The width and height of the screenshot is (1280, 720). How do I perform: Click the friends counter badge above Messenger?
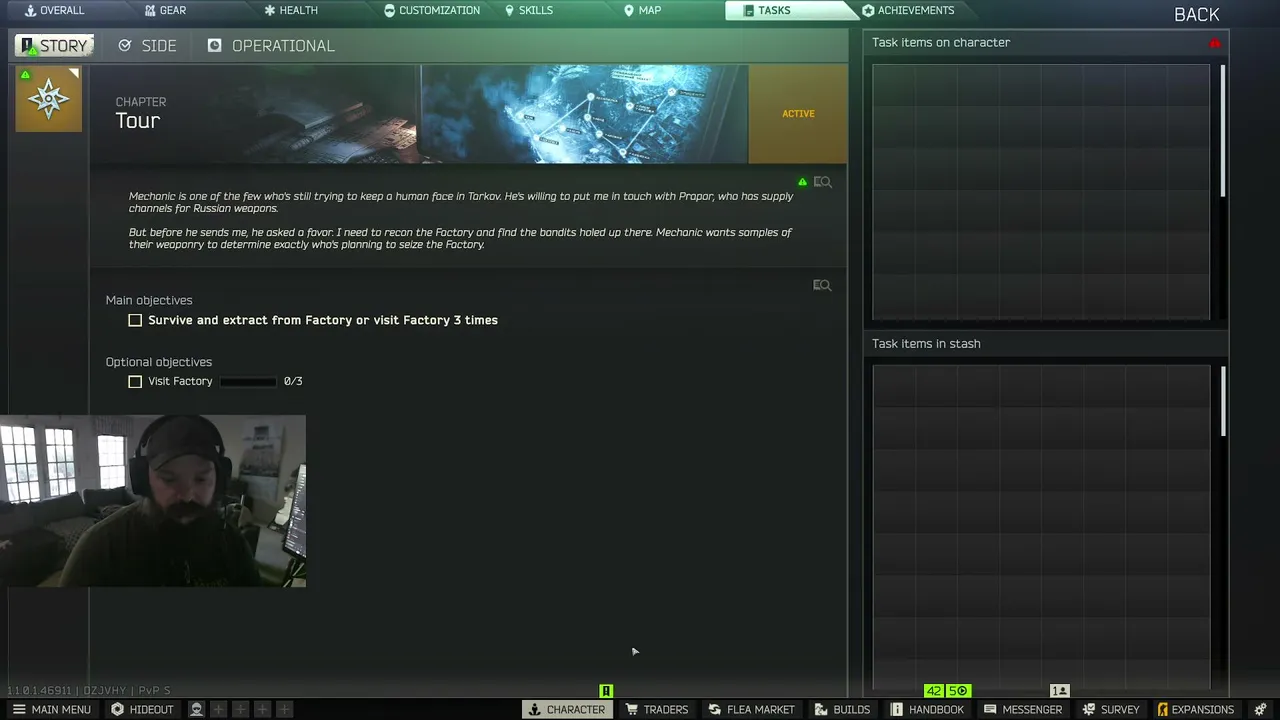pos(1060,691)
